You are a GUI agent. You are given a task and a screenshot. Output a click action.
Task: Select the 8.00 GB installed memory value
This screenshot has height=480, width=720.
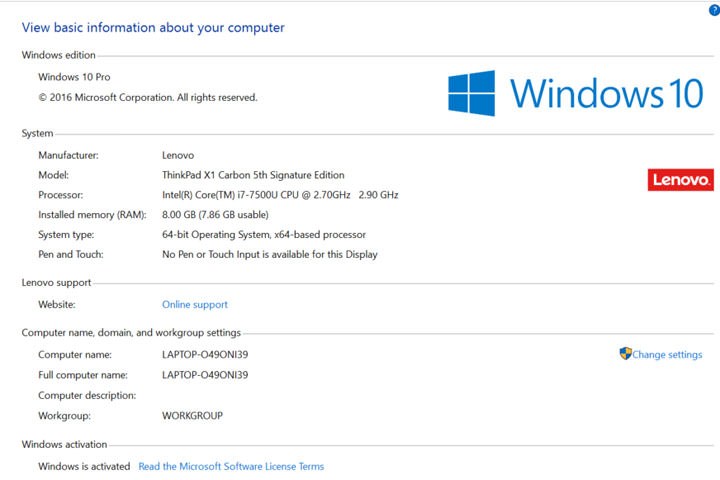click(214, 215)
